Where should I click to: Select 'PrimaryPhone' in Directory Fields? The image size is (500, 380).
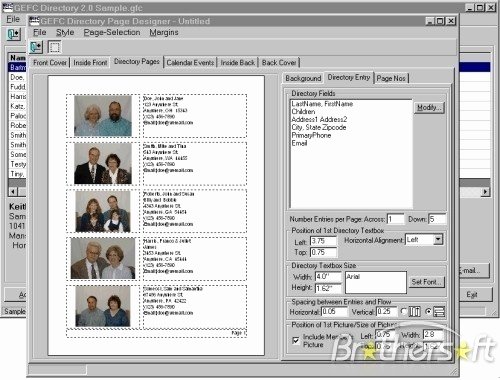coord(311,135)
